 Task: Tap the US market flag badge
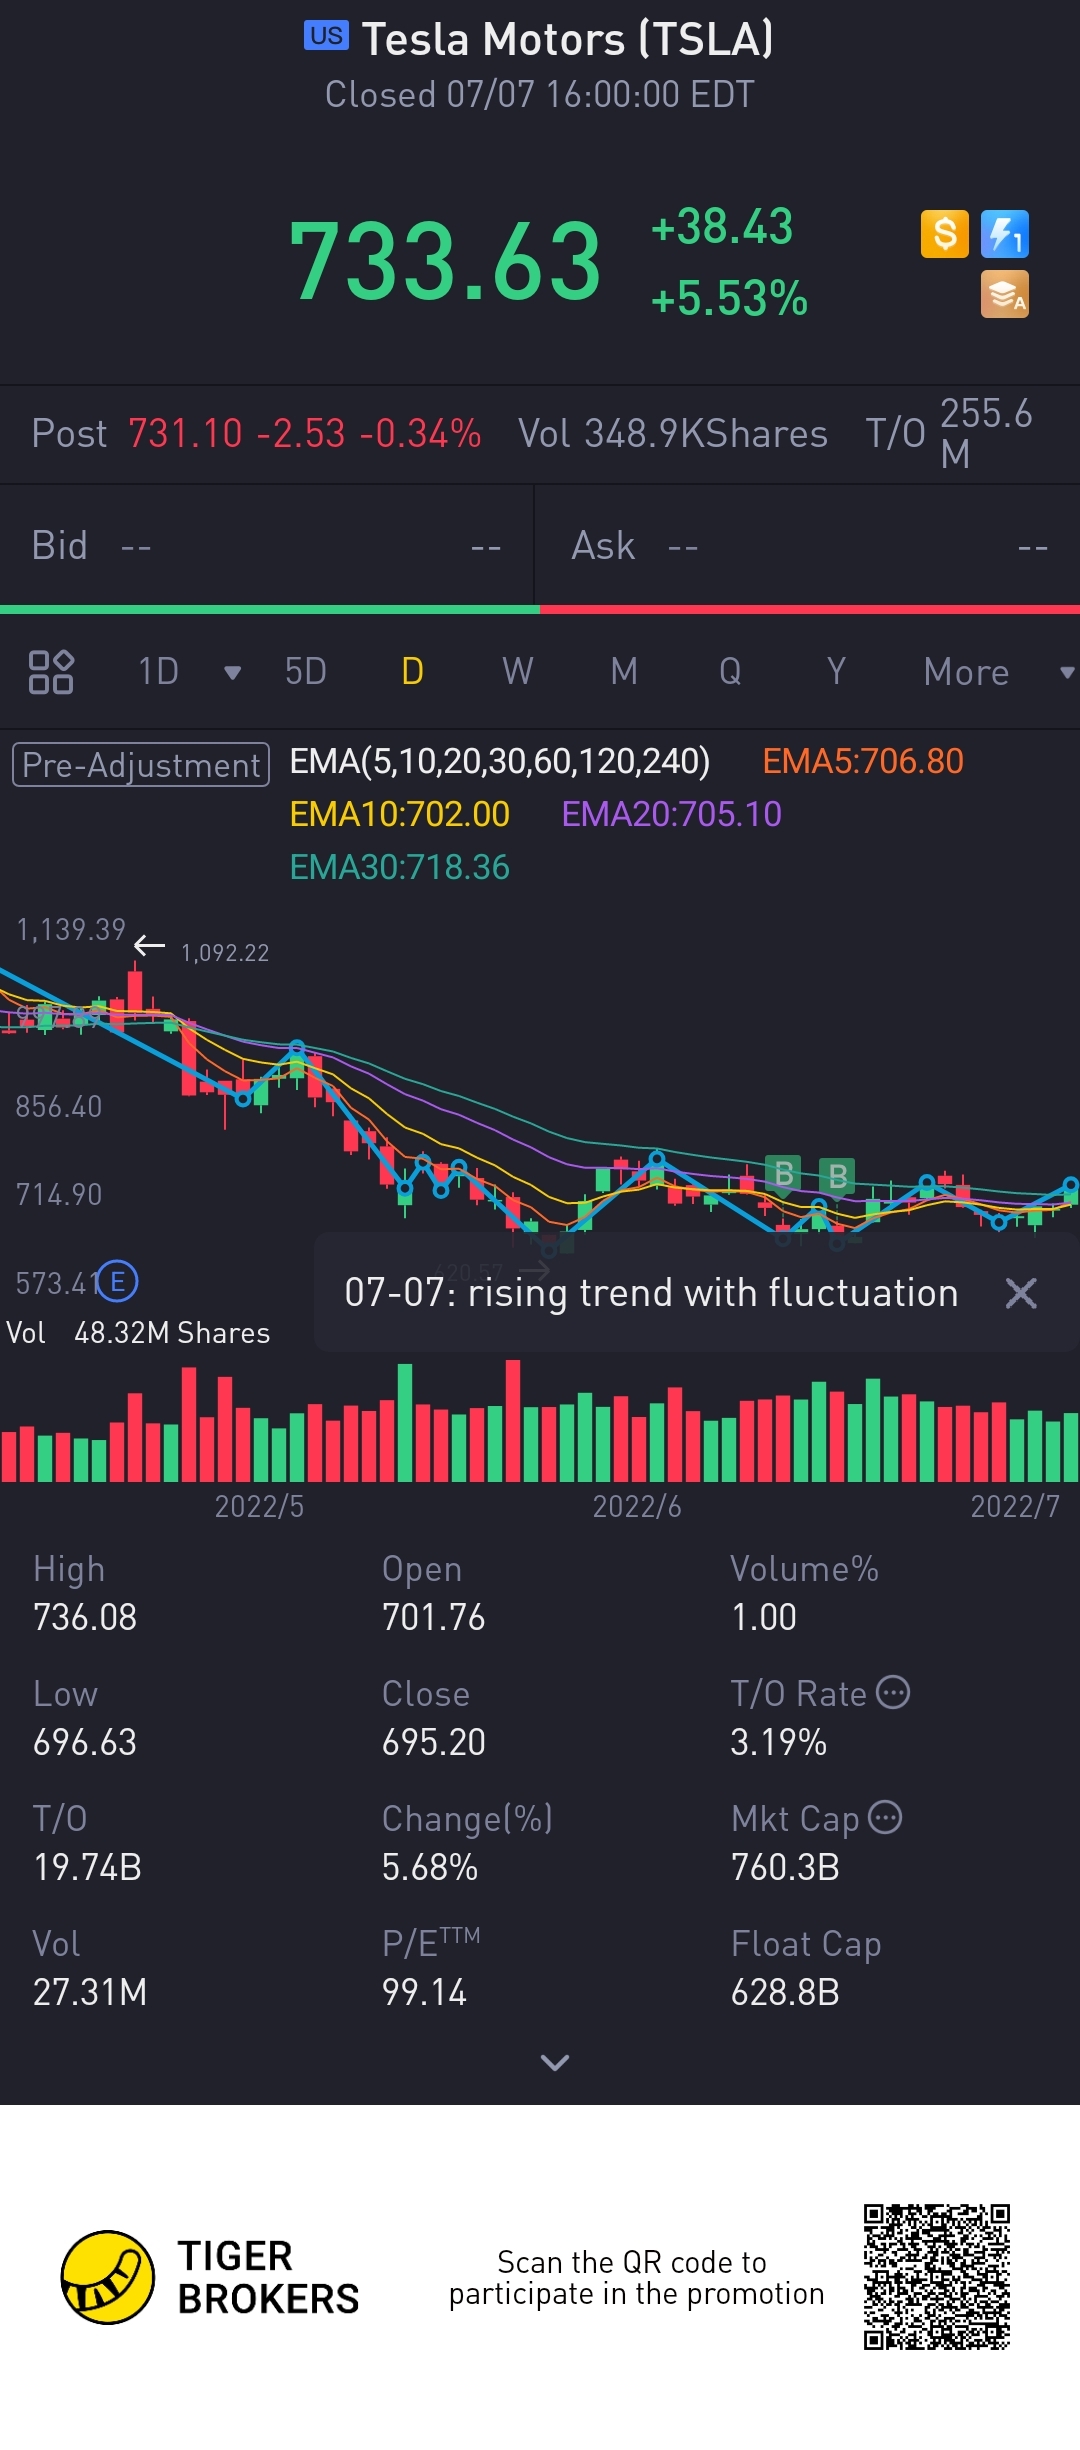click(327, 36)
